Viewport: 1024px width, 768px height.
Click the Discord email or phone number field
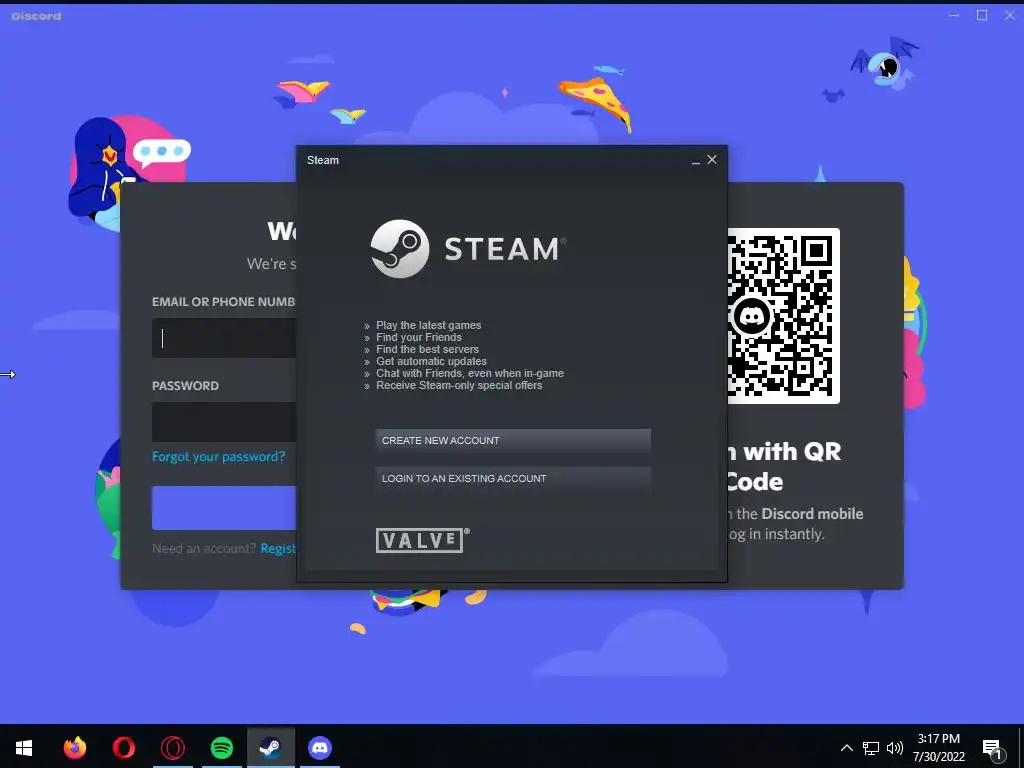pyautogui.click(x=224, y=338)
